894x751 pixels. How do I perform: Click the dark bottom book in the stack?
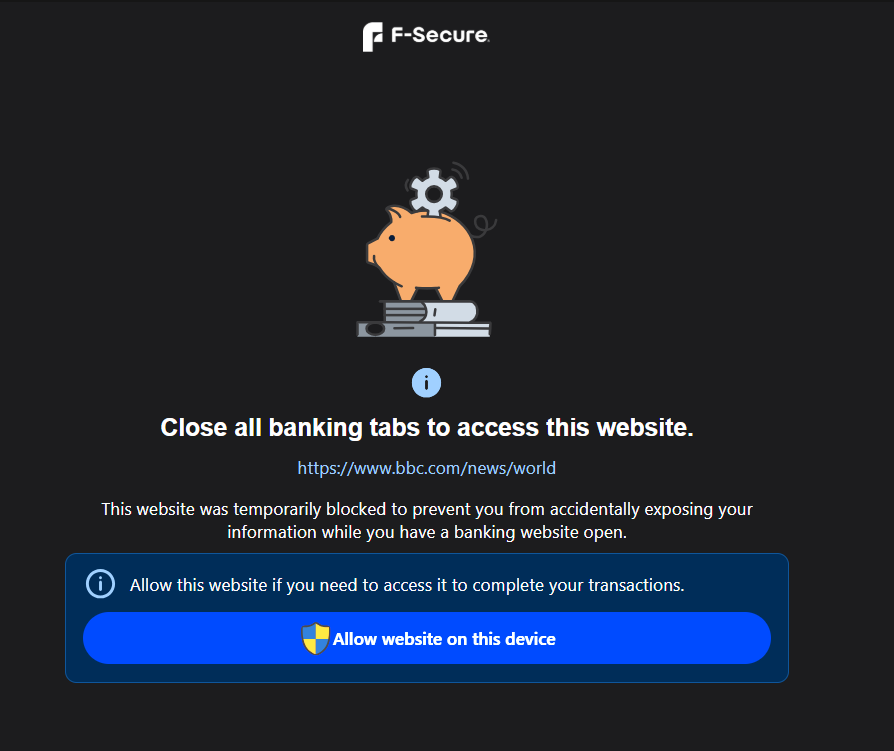pyautogui.click(x=423, y=330)
